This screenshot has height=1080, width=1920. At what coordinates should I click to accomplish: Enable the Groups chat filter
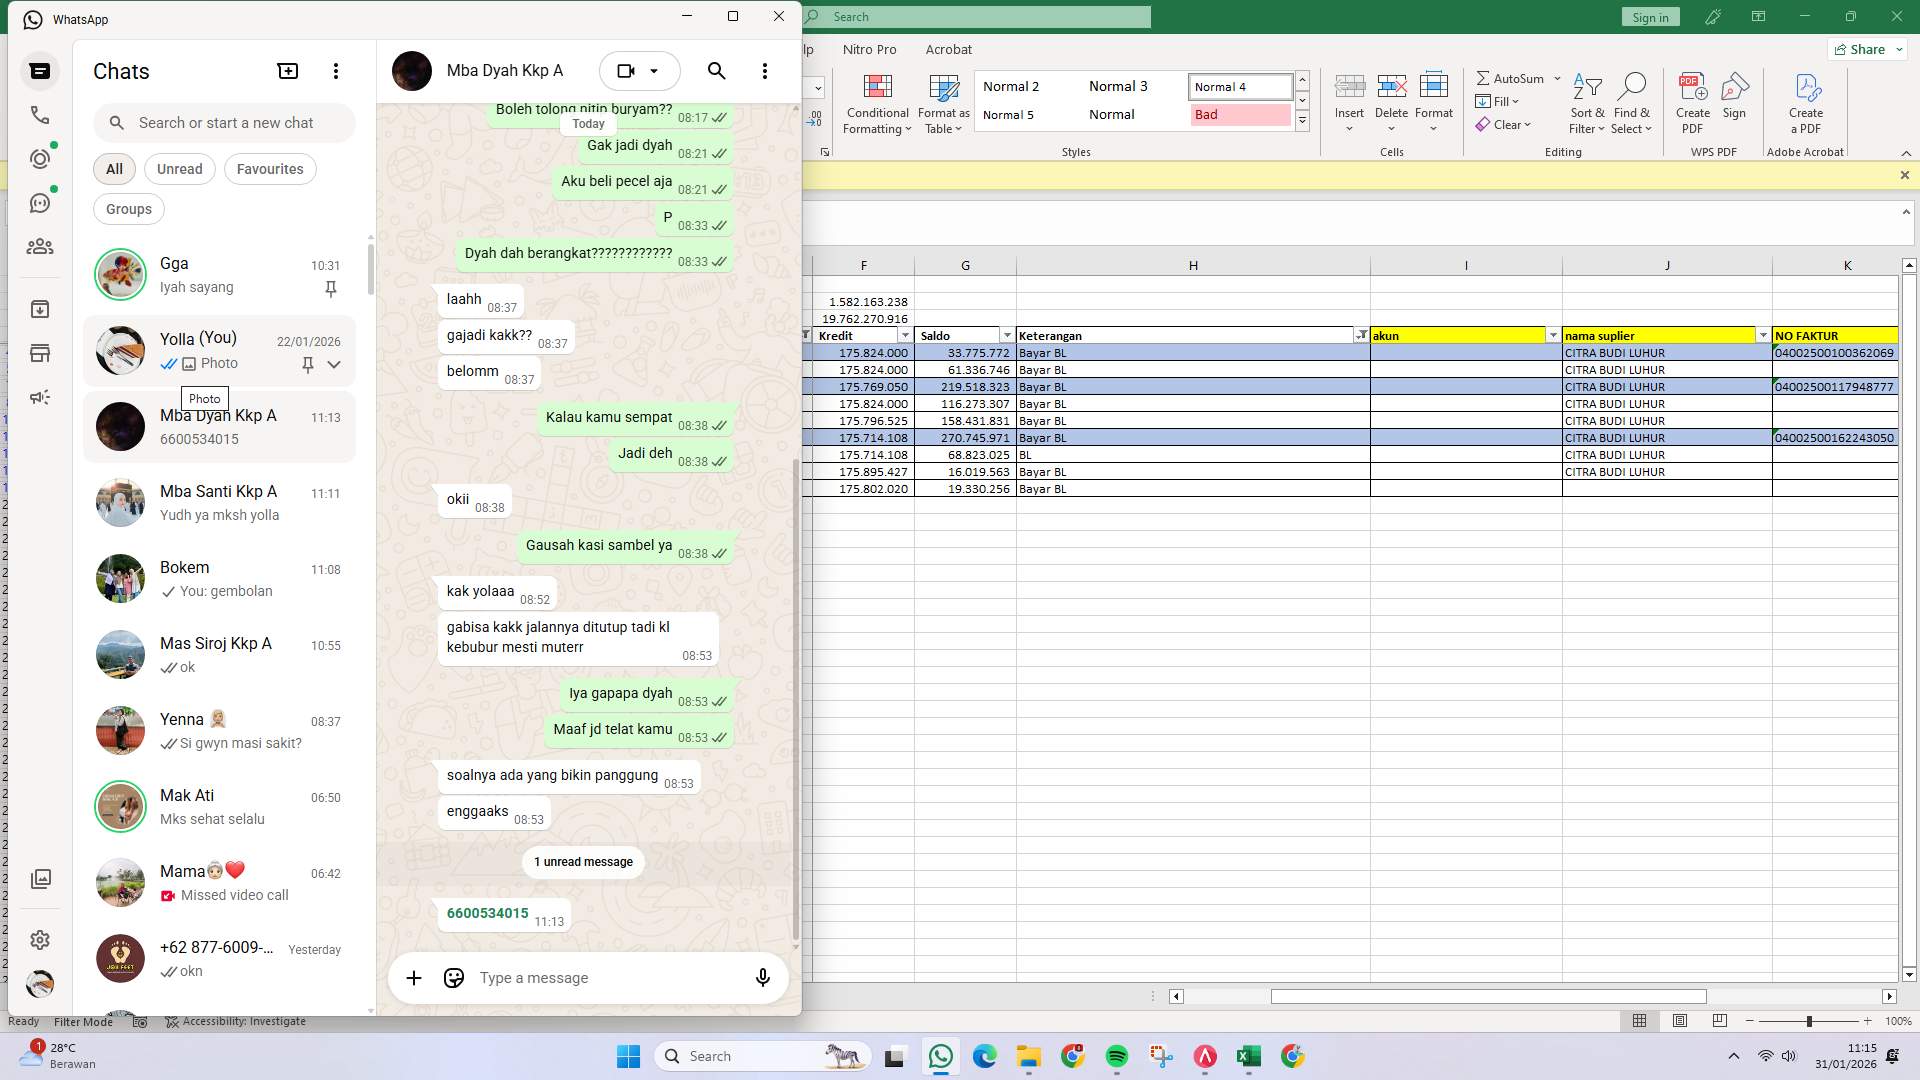[x=128, y=208]
